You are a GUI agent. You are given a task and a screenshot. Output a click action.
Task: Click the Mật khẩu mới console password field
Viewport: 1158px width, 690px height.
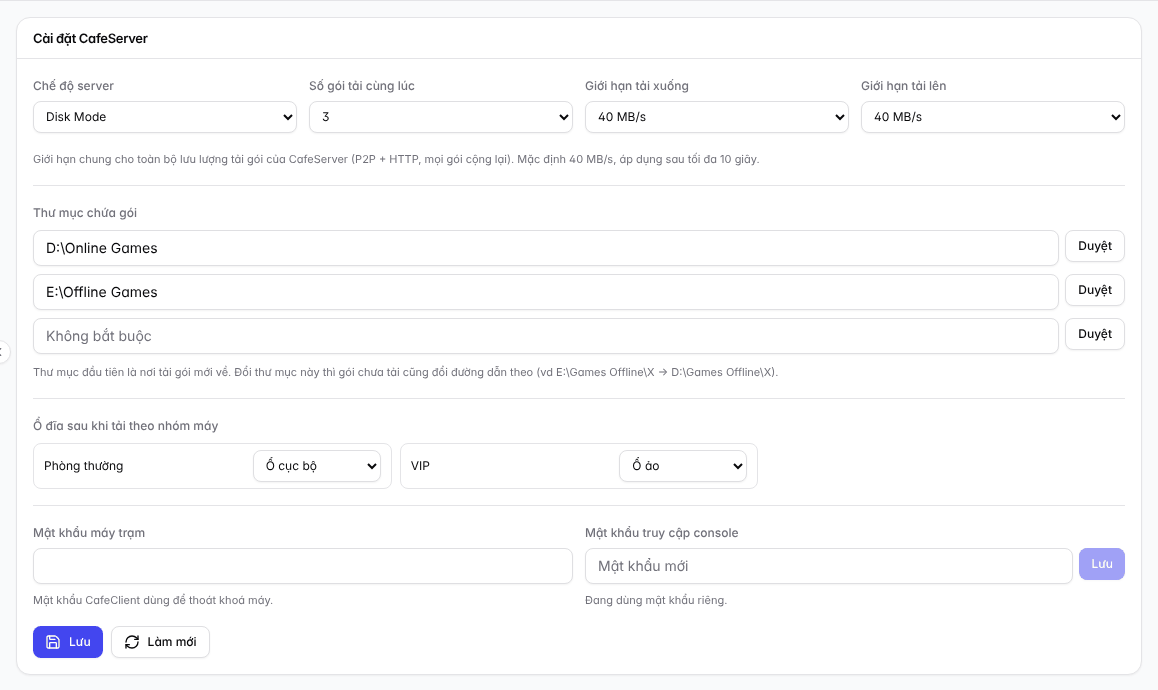[829, 566]
